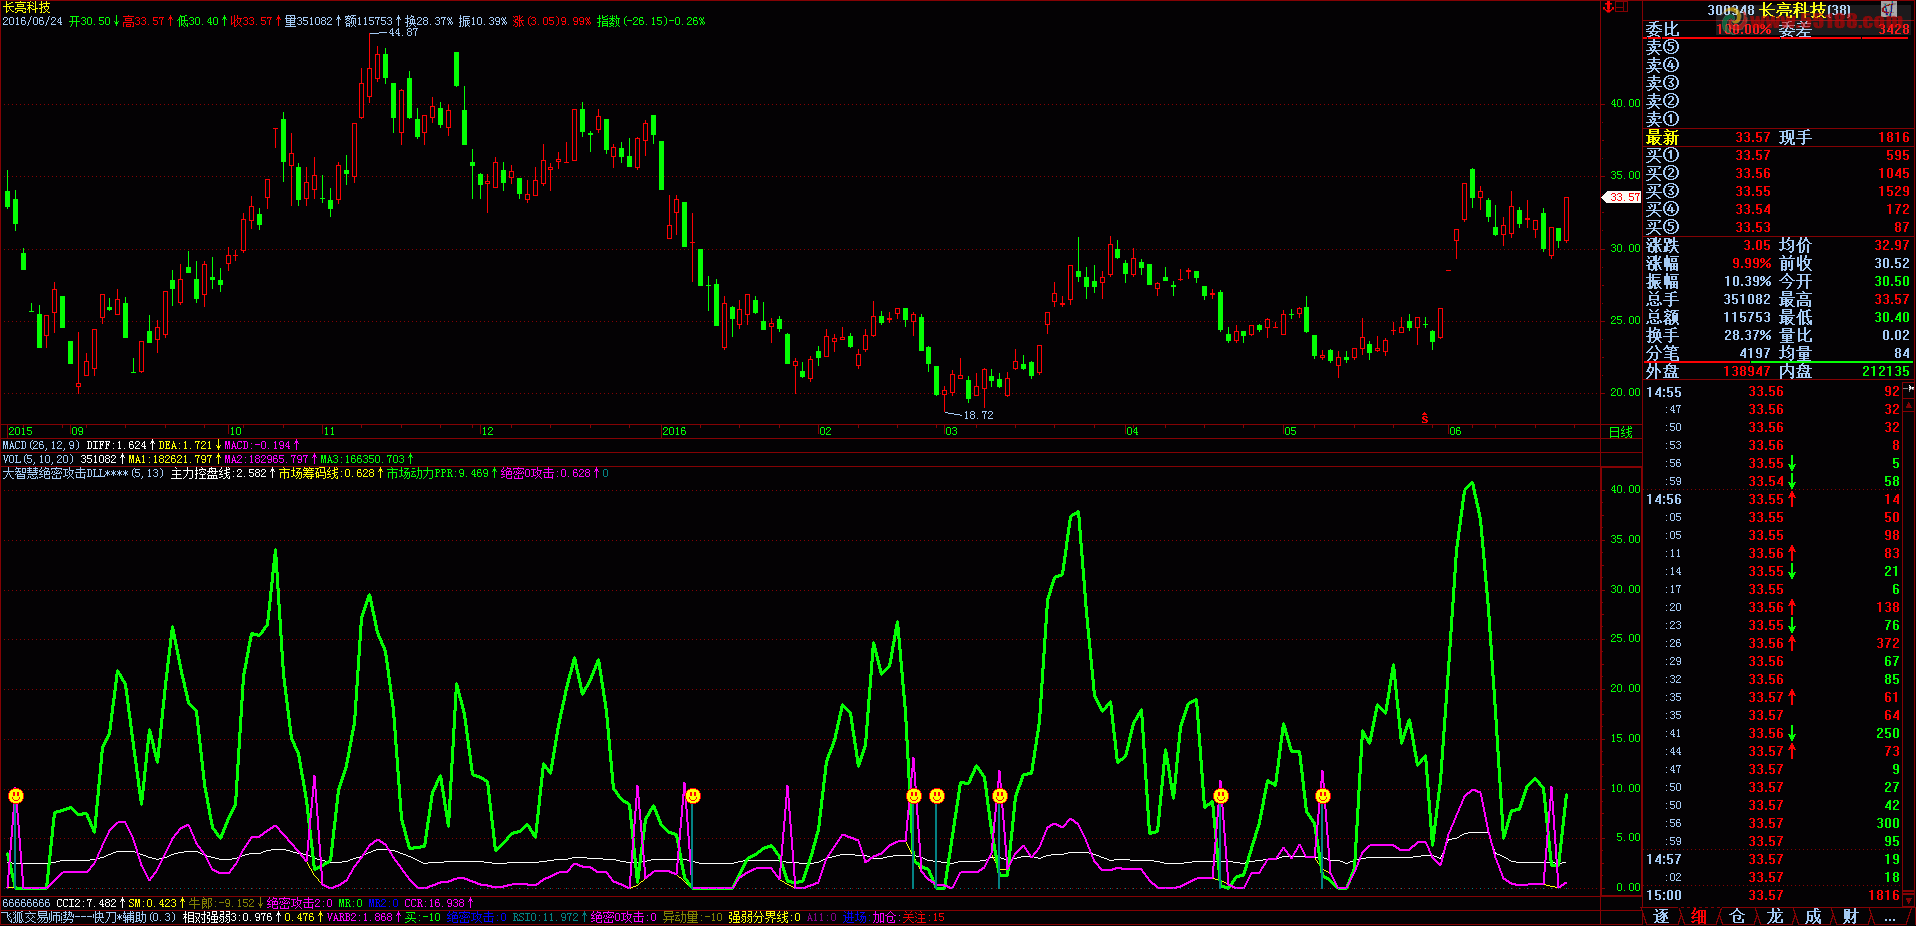Open the stock info icon beside 长亮科技(38)
This screenshot has width=1916, height=926.
[1889, 9]
